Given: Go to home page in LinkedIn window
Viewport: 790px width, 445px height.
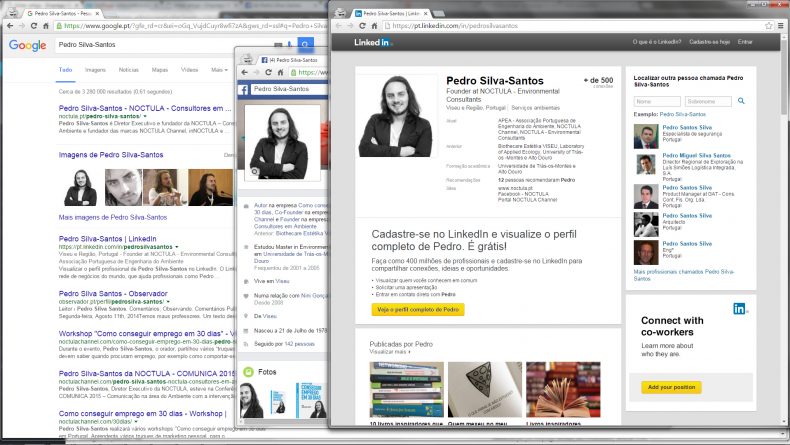Looking at the screenshot, I should (x=374, y=26).
